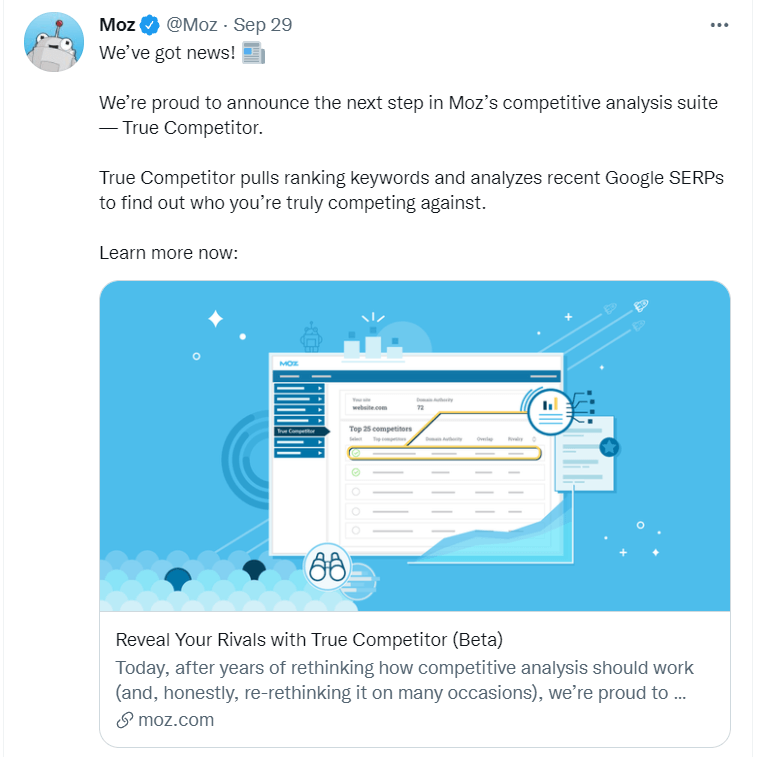
Task: Click the Moz robot profile avatar
Action: click(x=54, y=41)
